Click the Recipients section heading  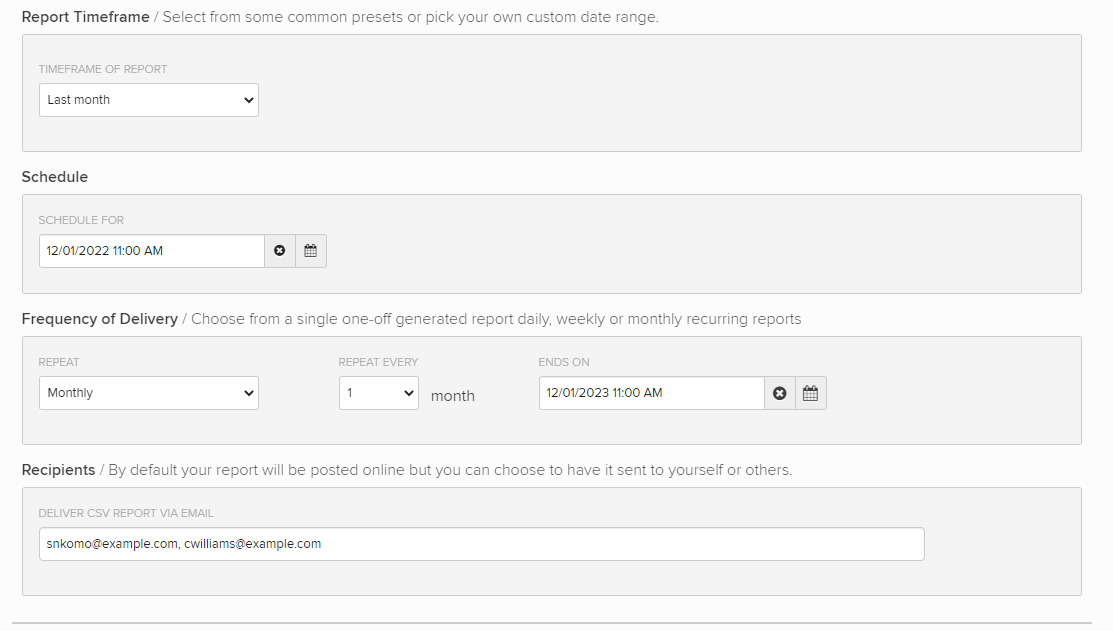pos(58,470)
